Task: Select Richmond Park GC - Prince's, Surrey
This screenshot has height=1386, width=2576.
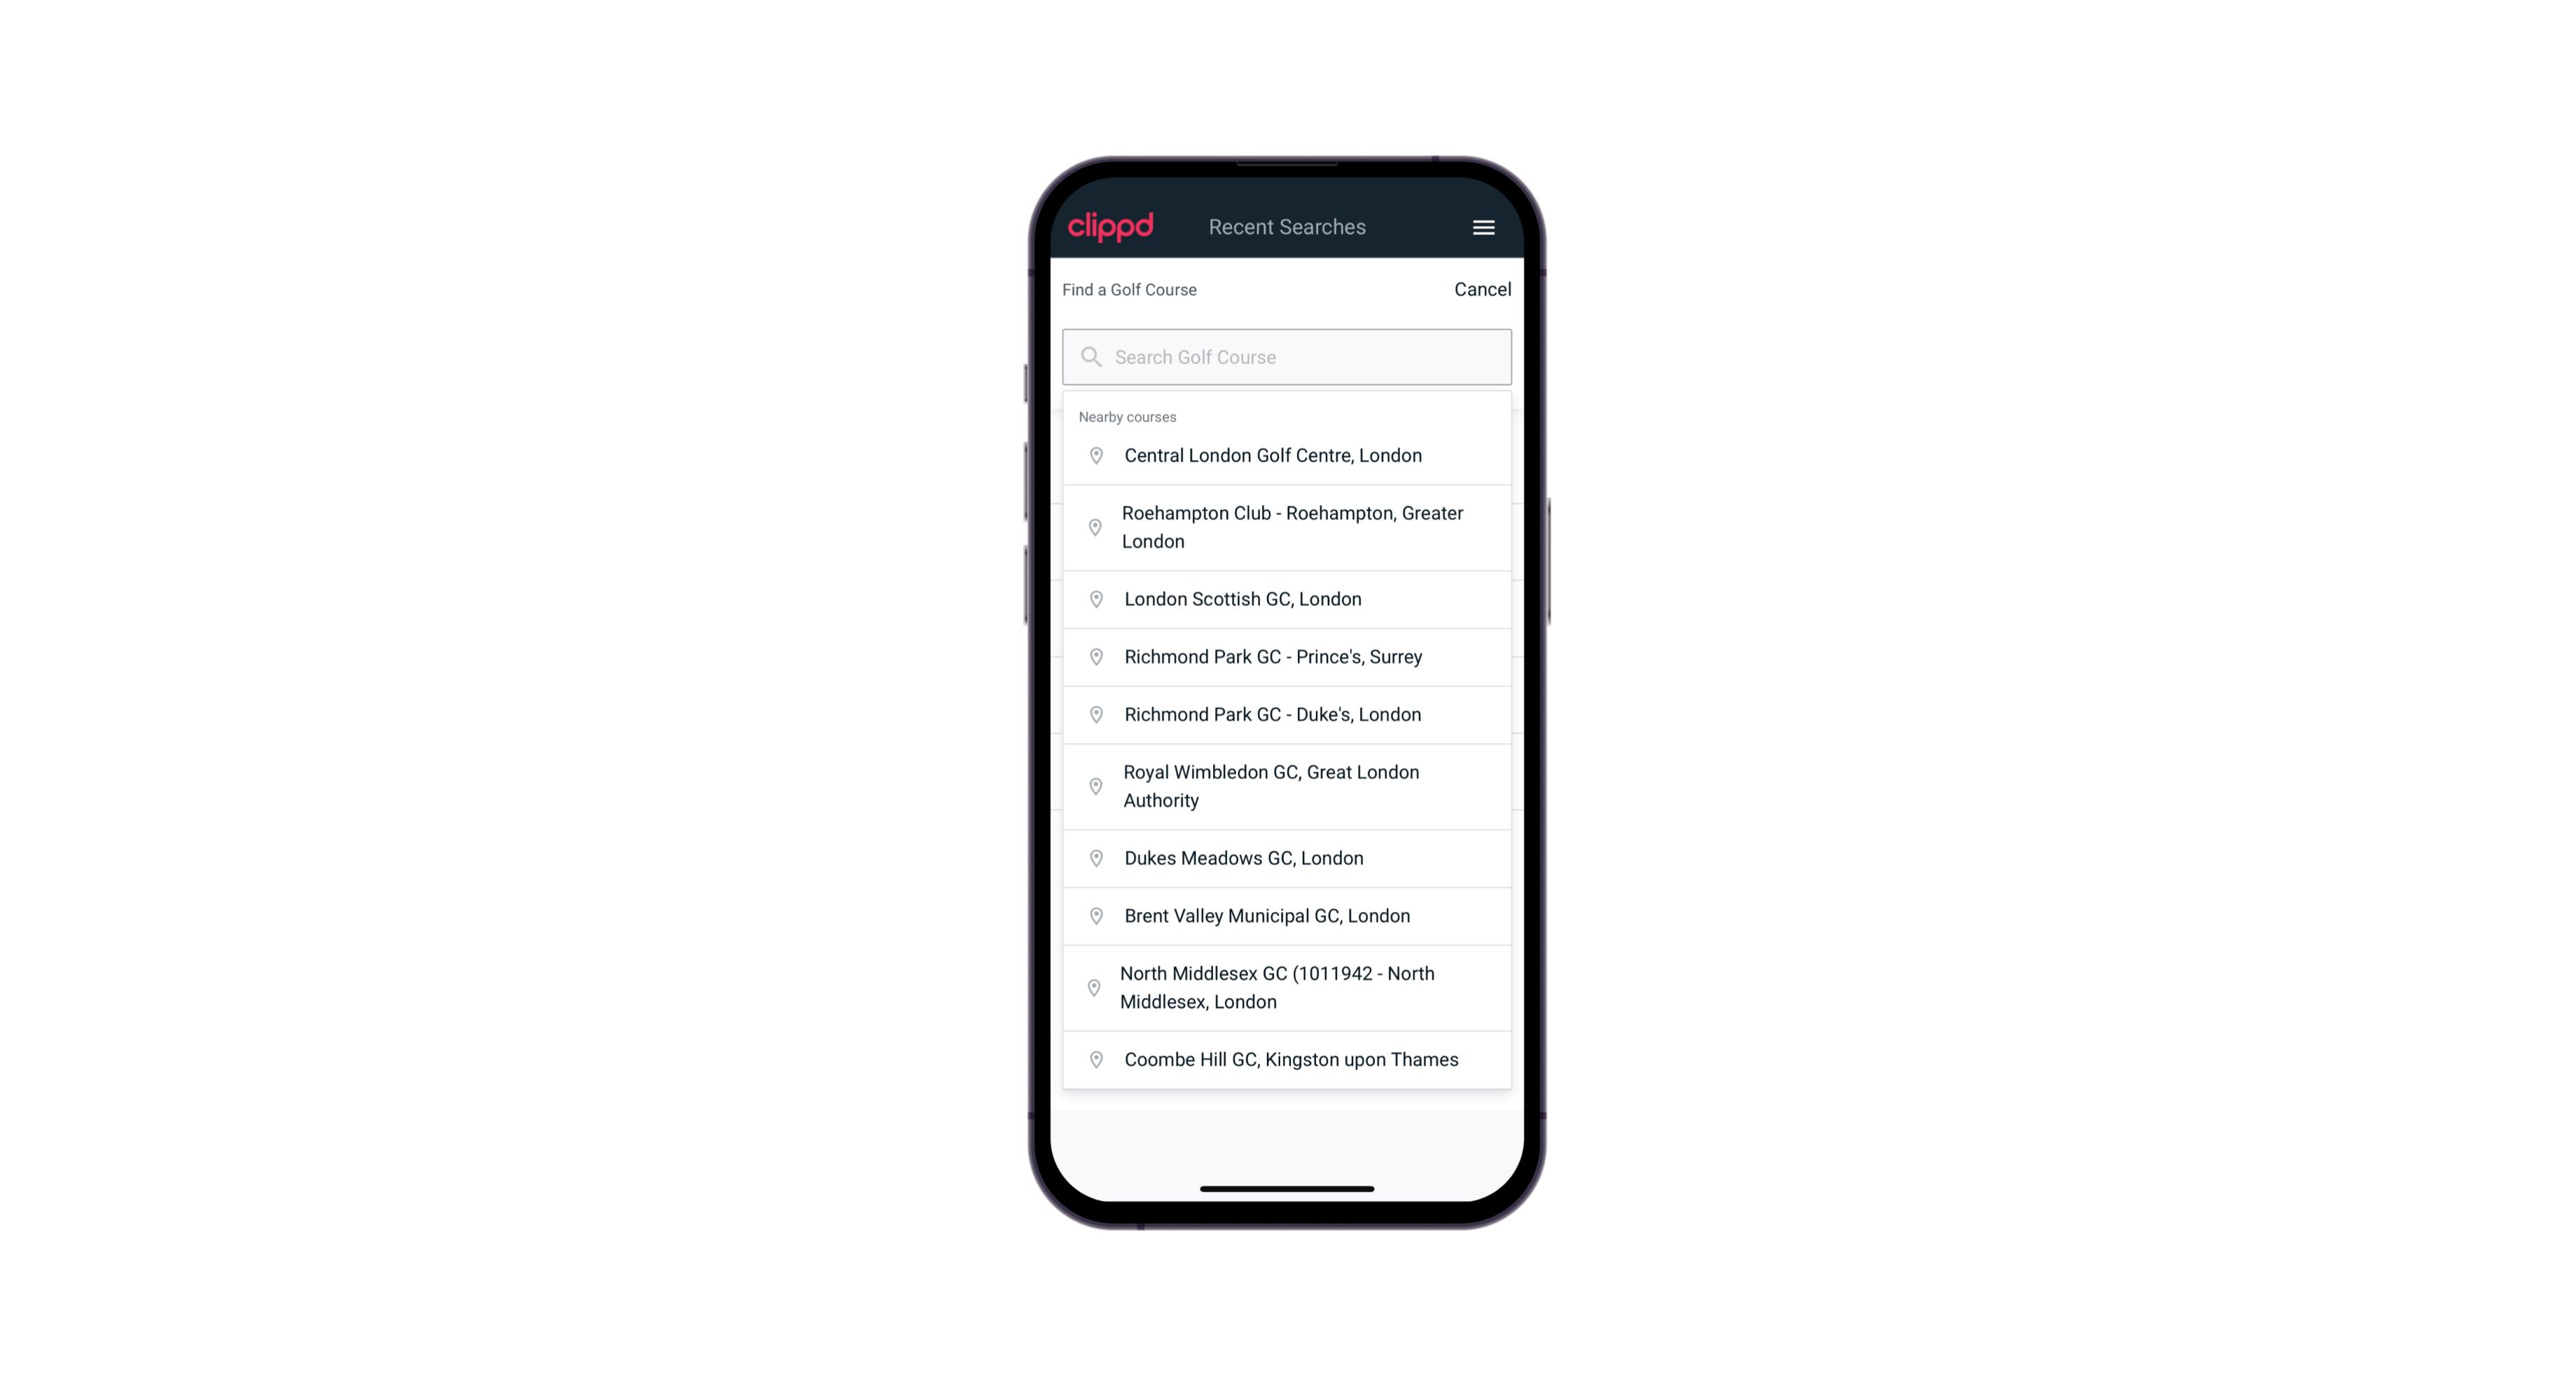Action: [x=1288, y=657]
